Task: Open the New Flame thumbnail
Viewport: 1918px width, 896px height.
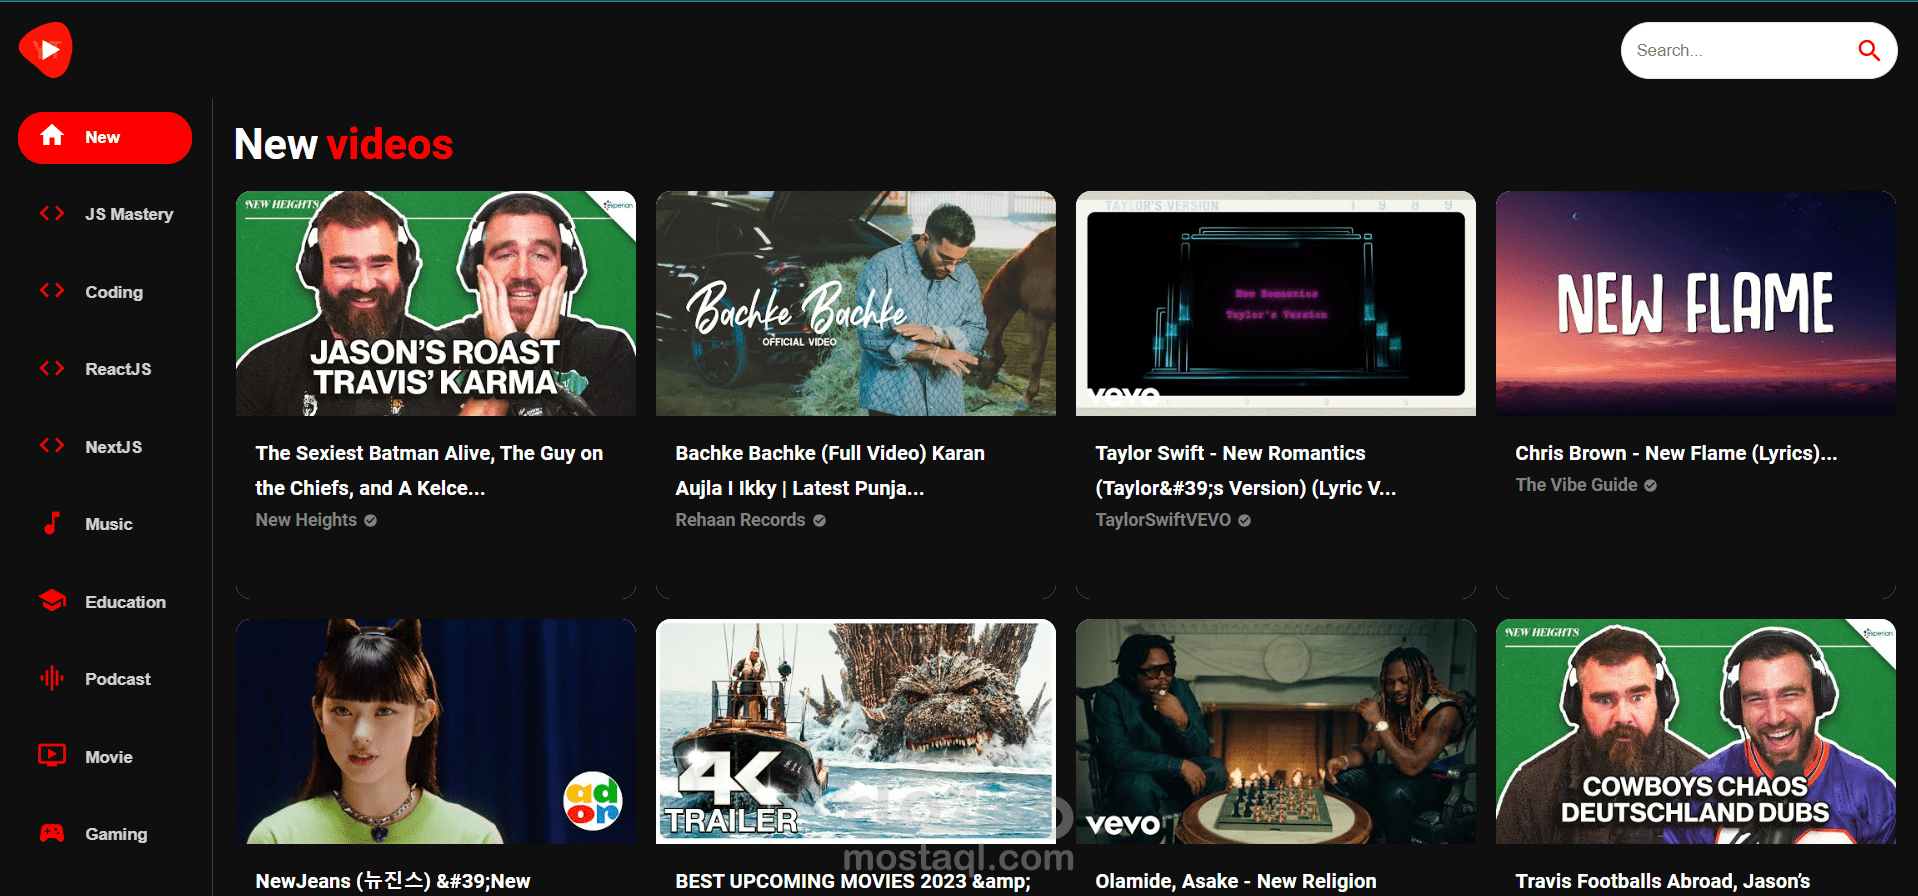Action: (x=1696, y=303)
